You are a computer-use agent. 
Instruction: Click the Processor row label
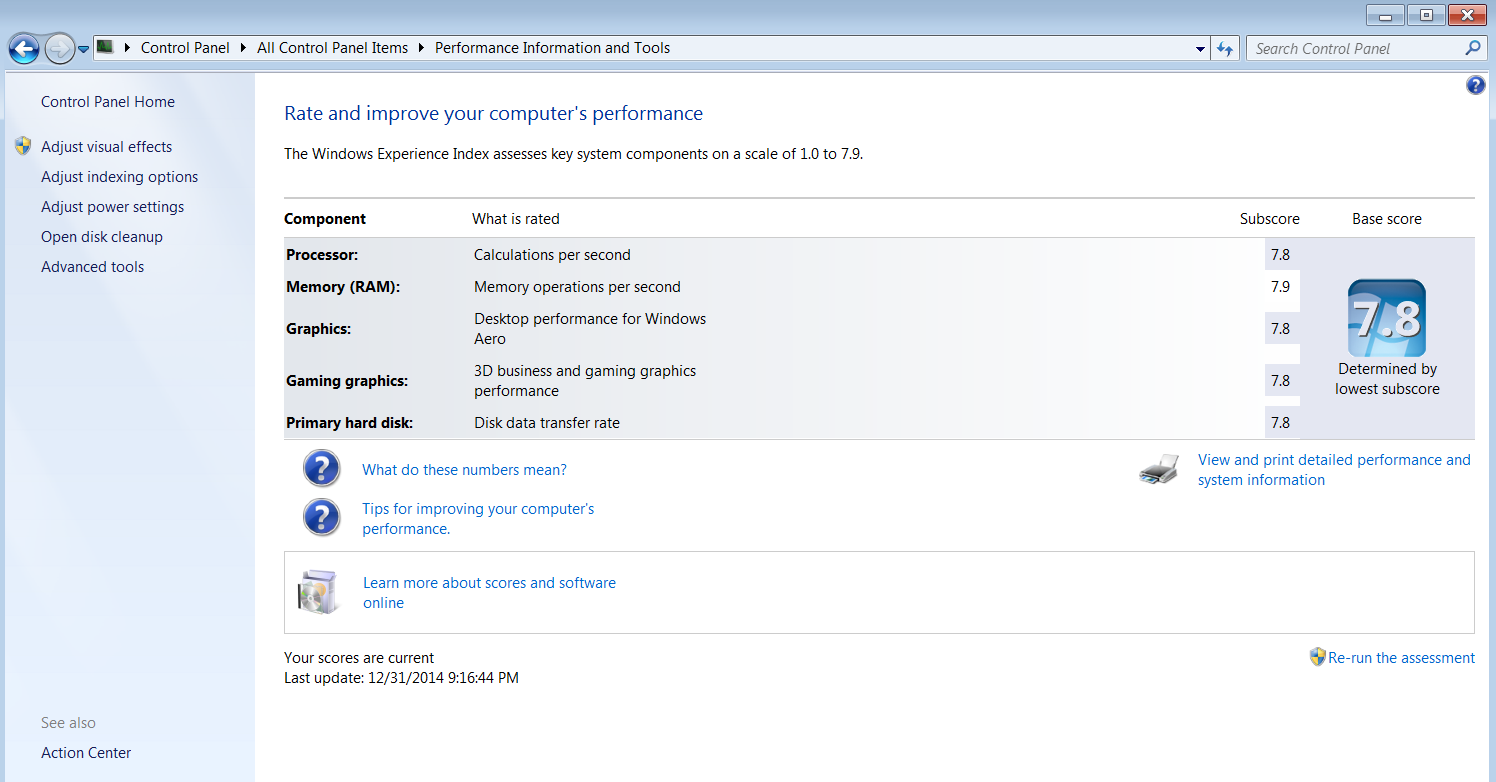point(322,255)
